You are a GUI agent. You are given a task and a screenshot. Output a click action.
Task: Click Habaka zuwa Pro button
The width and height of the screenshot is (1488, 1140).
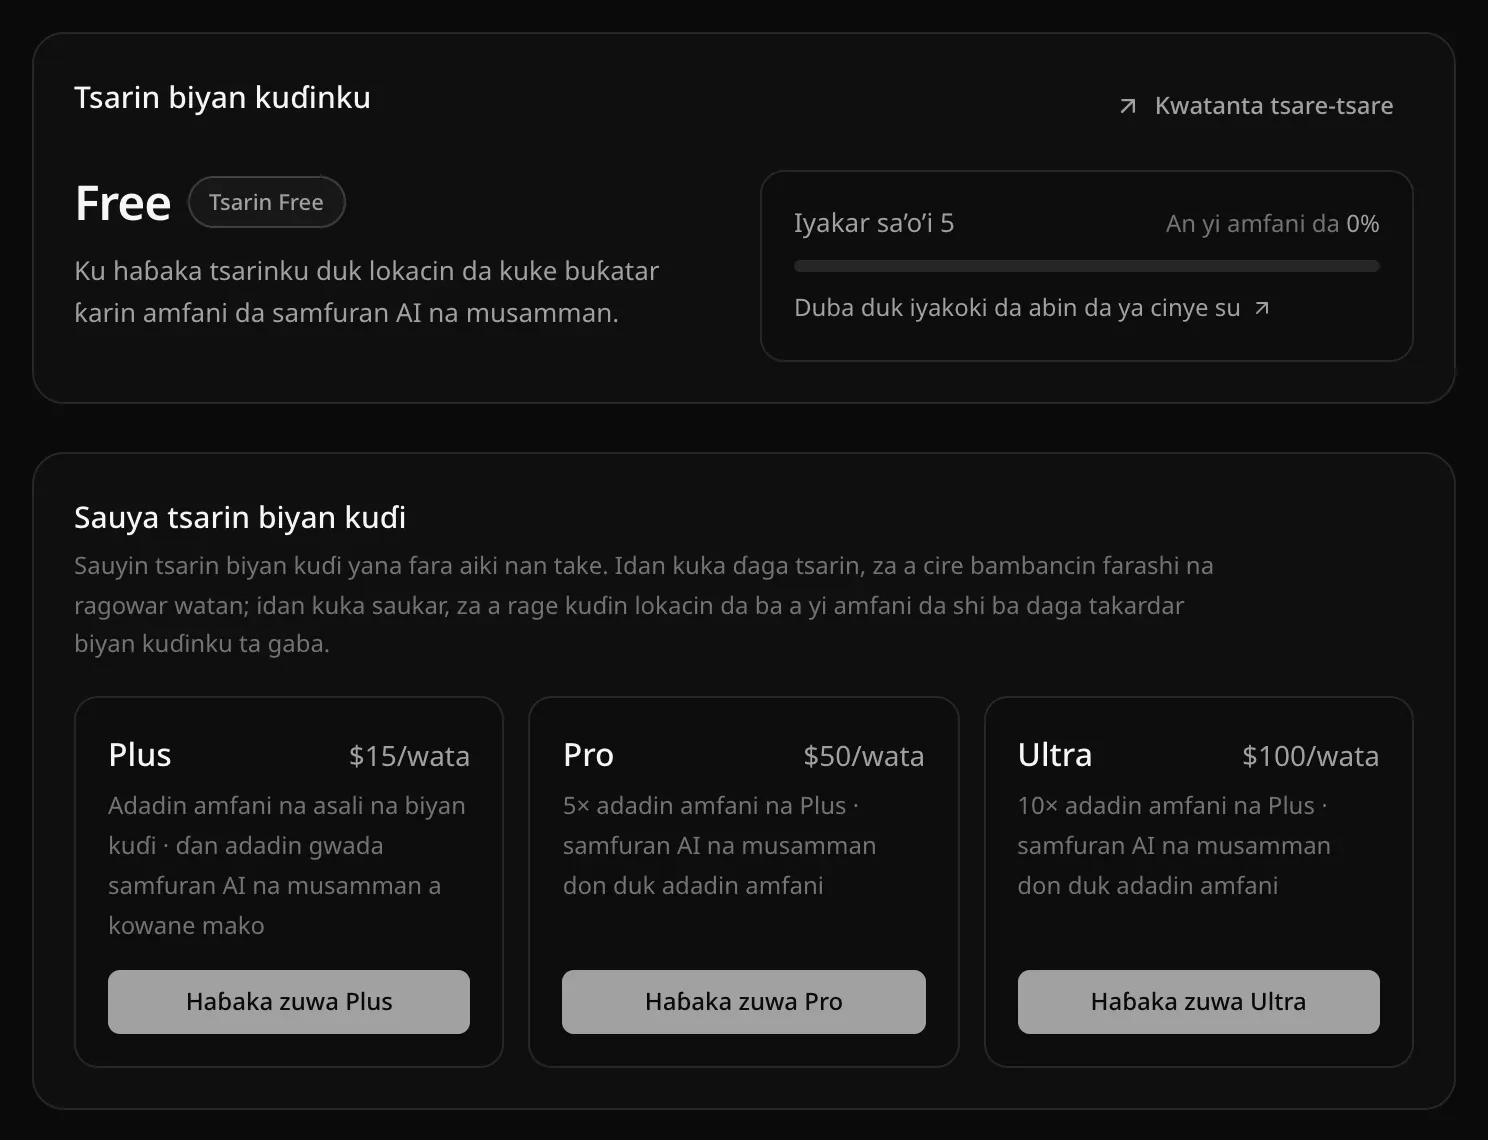pos(744,1002)
